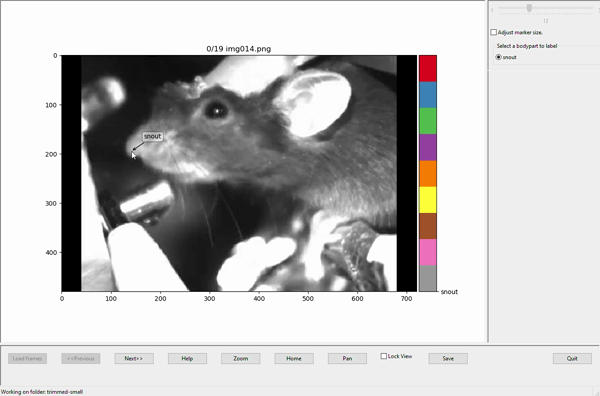Click the Next>> button

click(x=134, y=359)
